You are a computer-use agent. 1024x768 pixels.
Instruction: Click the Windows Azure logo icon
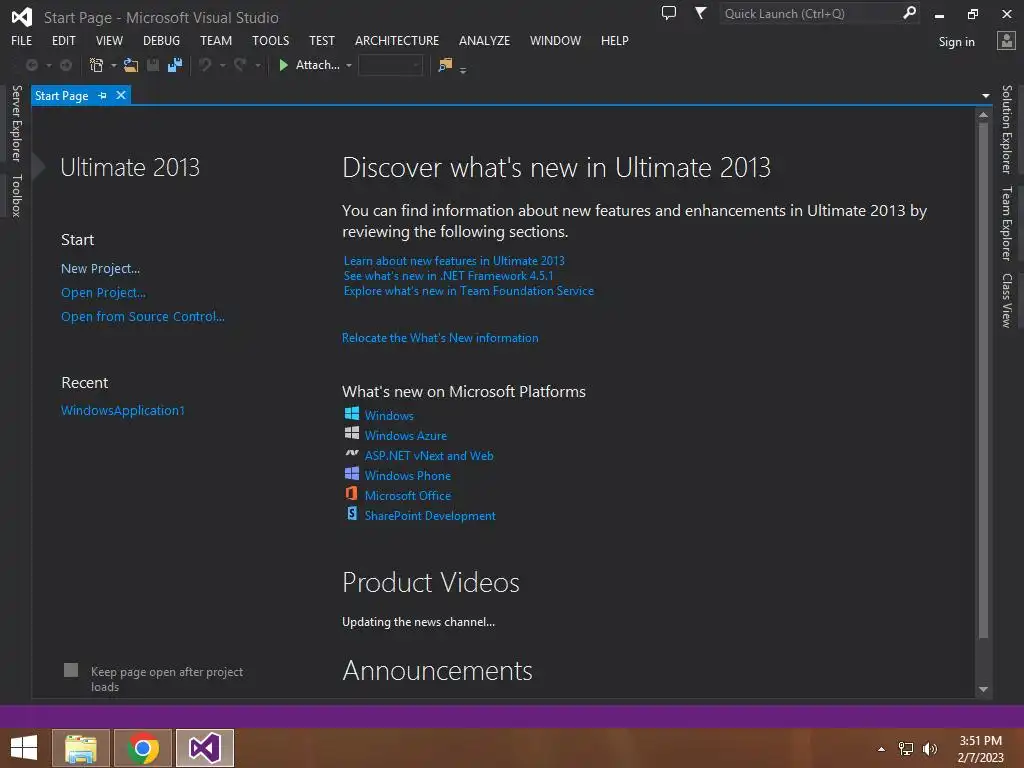click(352, 433)
